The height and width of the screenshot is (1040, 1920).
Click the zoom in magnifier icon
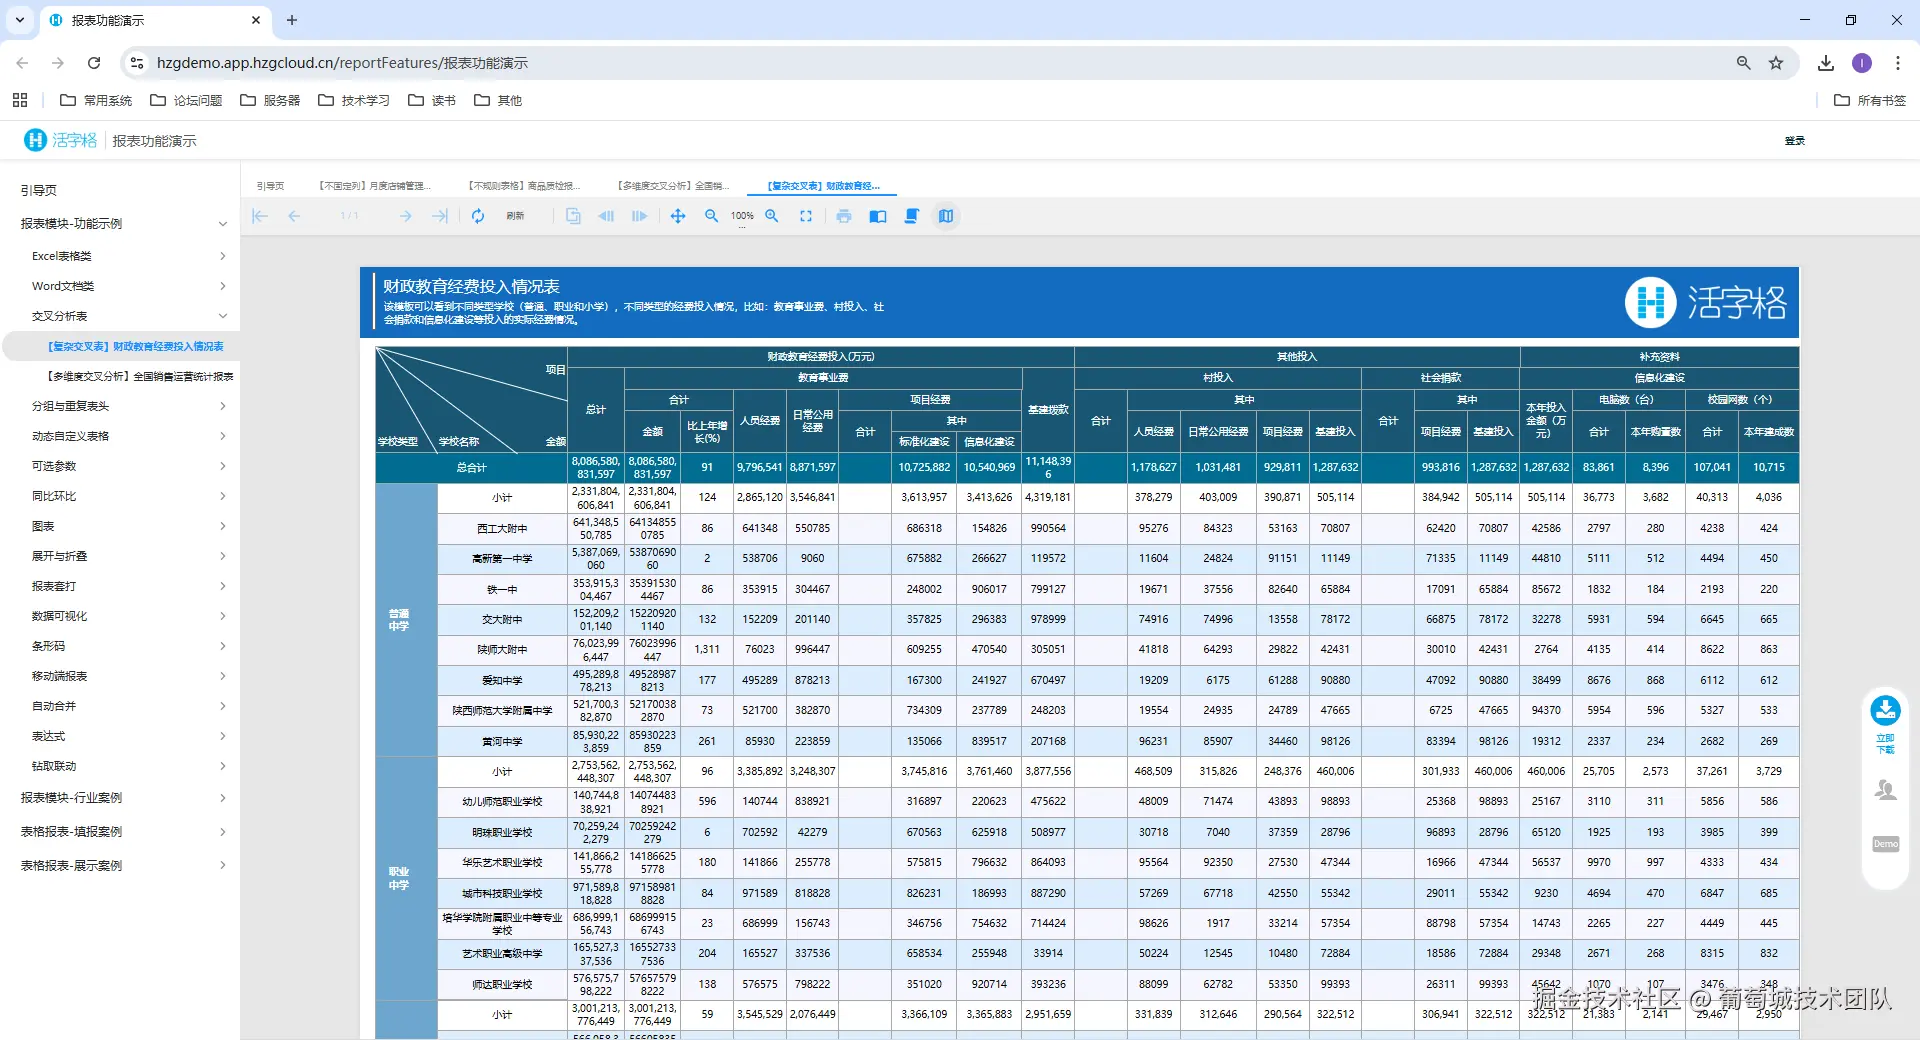click(x=772, y=216)
